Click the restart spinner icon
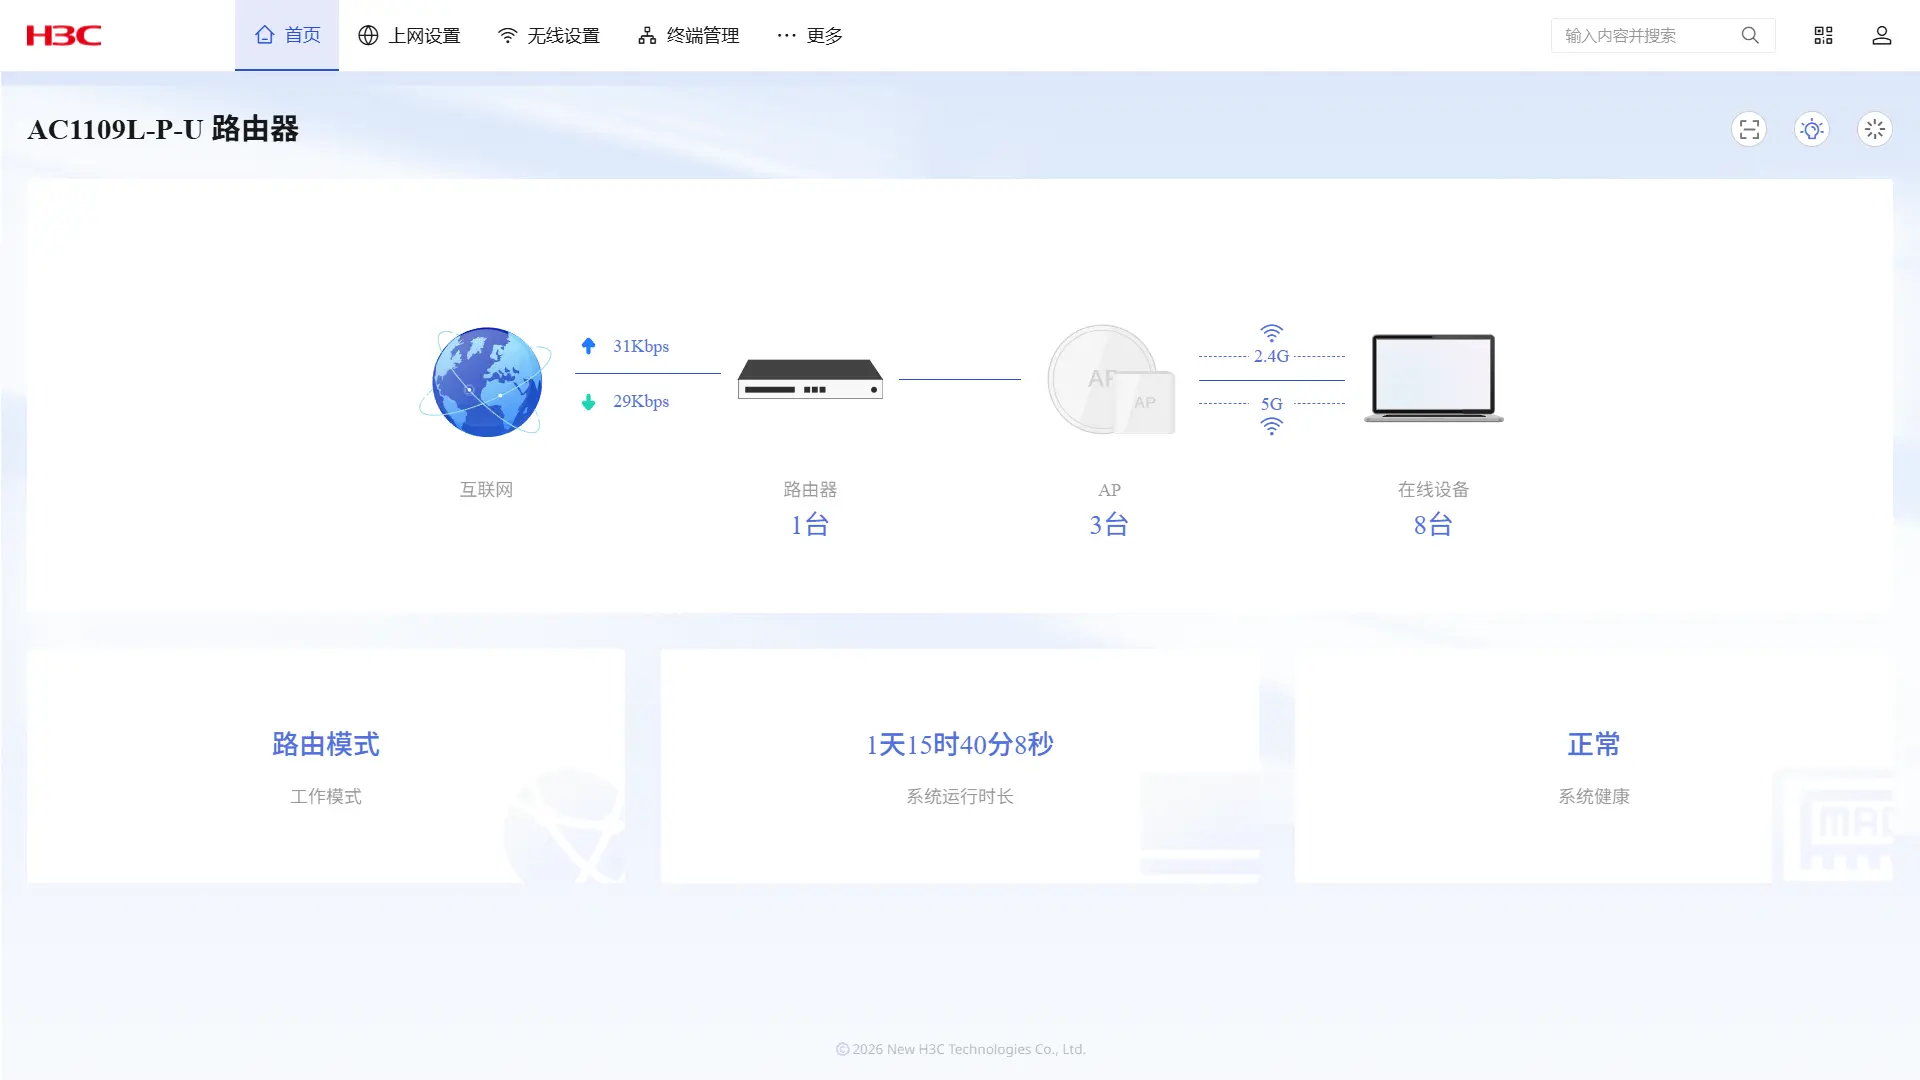The image size is (1920, 1080). pos(1875,129)
